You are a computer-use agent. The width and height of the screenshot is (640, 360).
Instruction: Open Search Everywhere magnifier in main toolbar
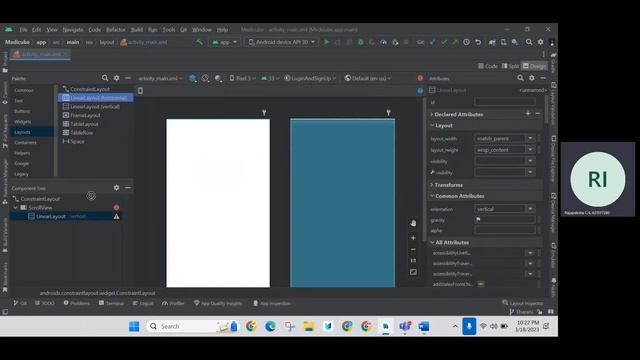point(529,42)
